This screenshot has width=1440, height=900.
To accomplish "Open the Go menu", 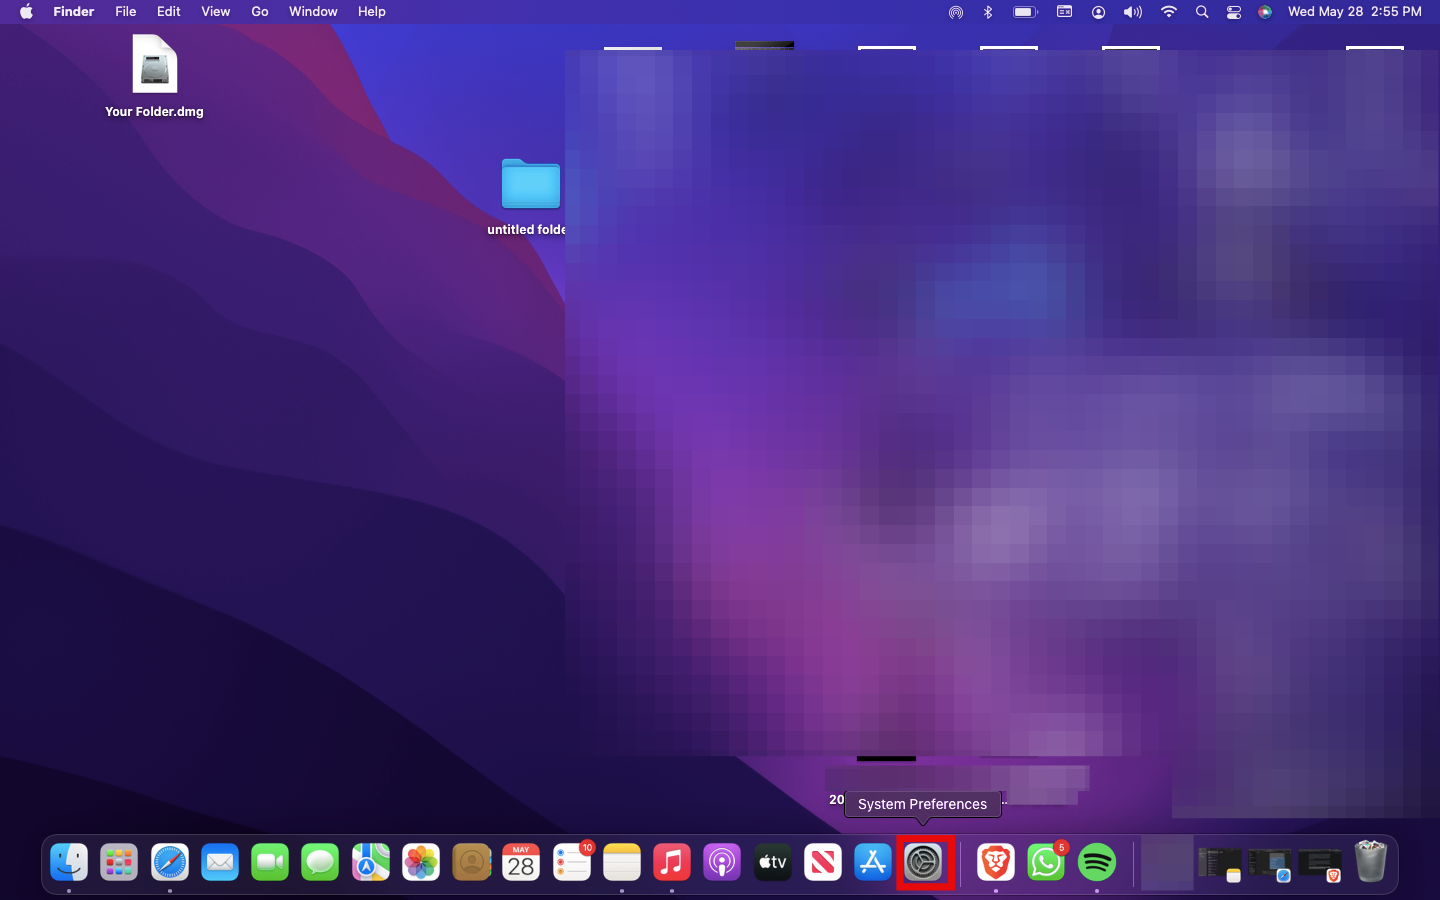I will pos(260,12).
